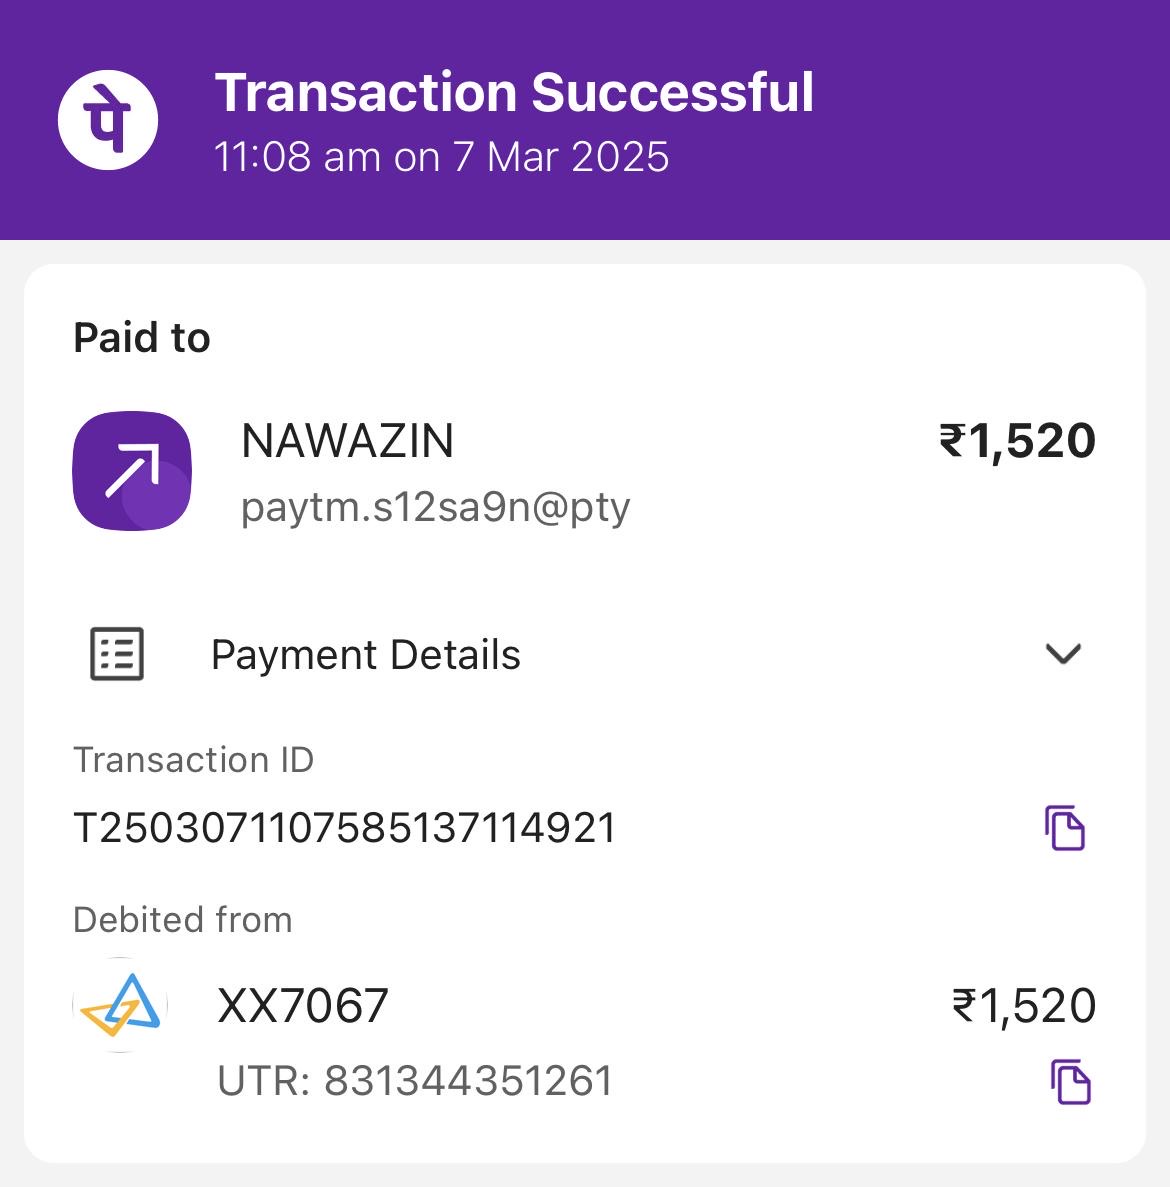Image resolution: width=1170 pixels, height=1187 pixels.
Task: Copy the UTR number using its copy icon
Action: point(1070,1082)
